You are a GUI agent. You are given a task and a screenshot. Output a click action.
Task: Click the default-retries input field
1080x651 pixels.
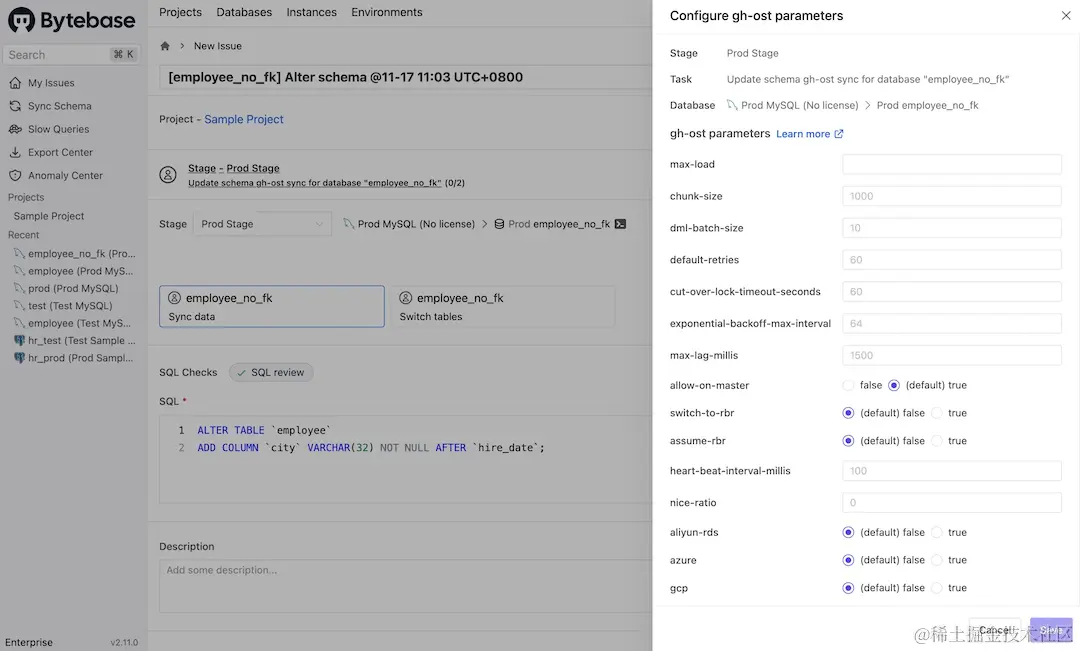(952, 260)
